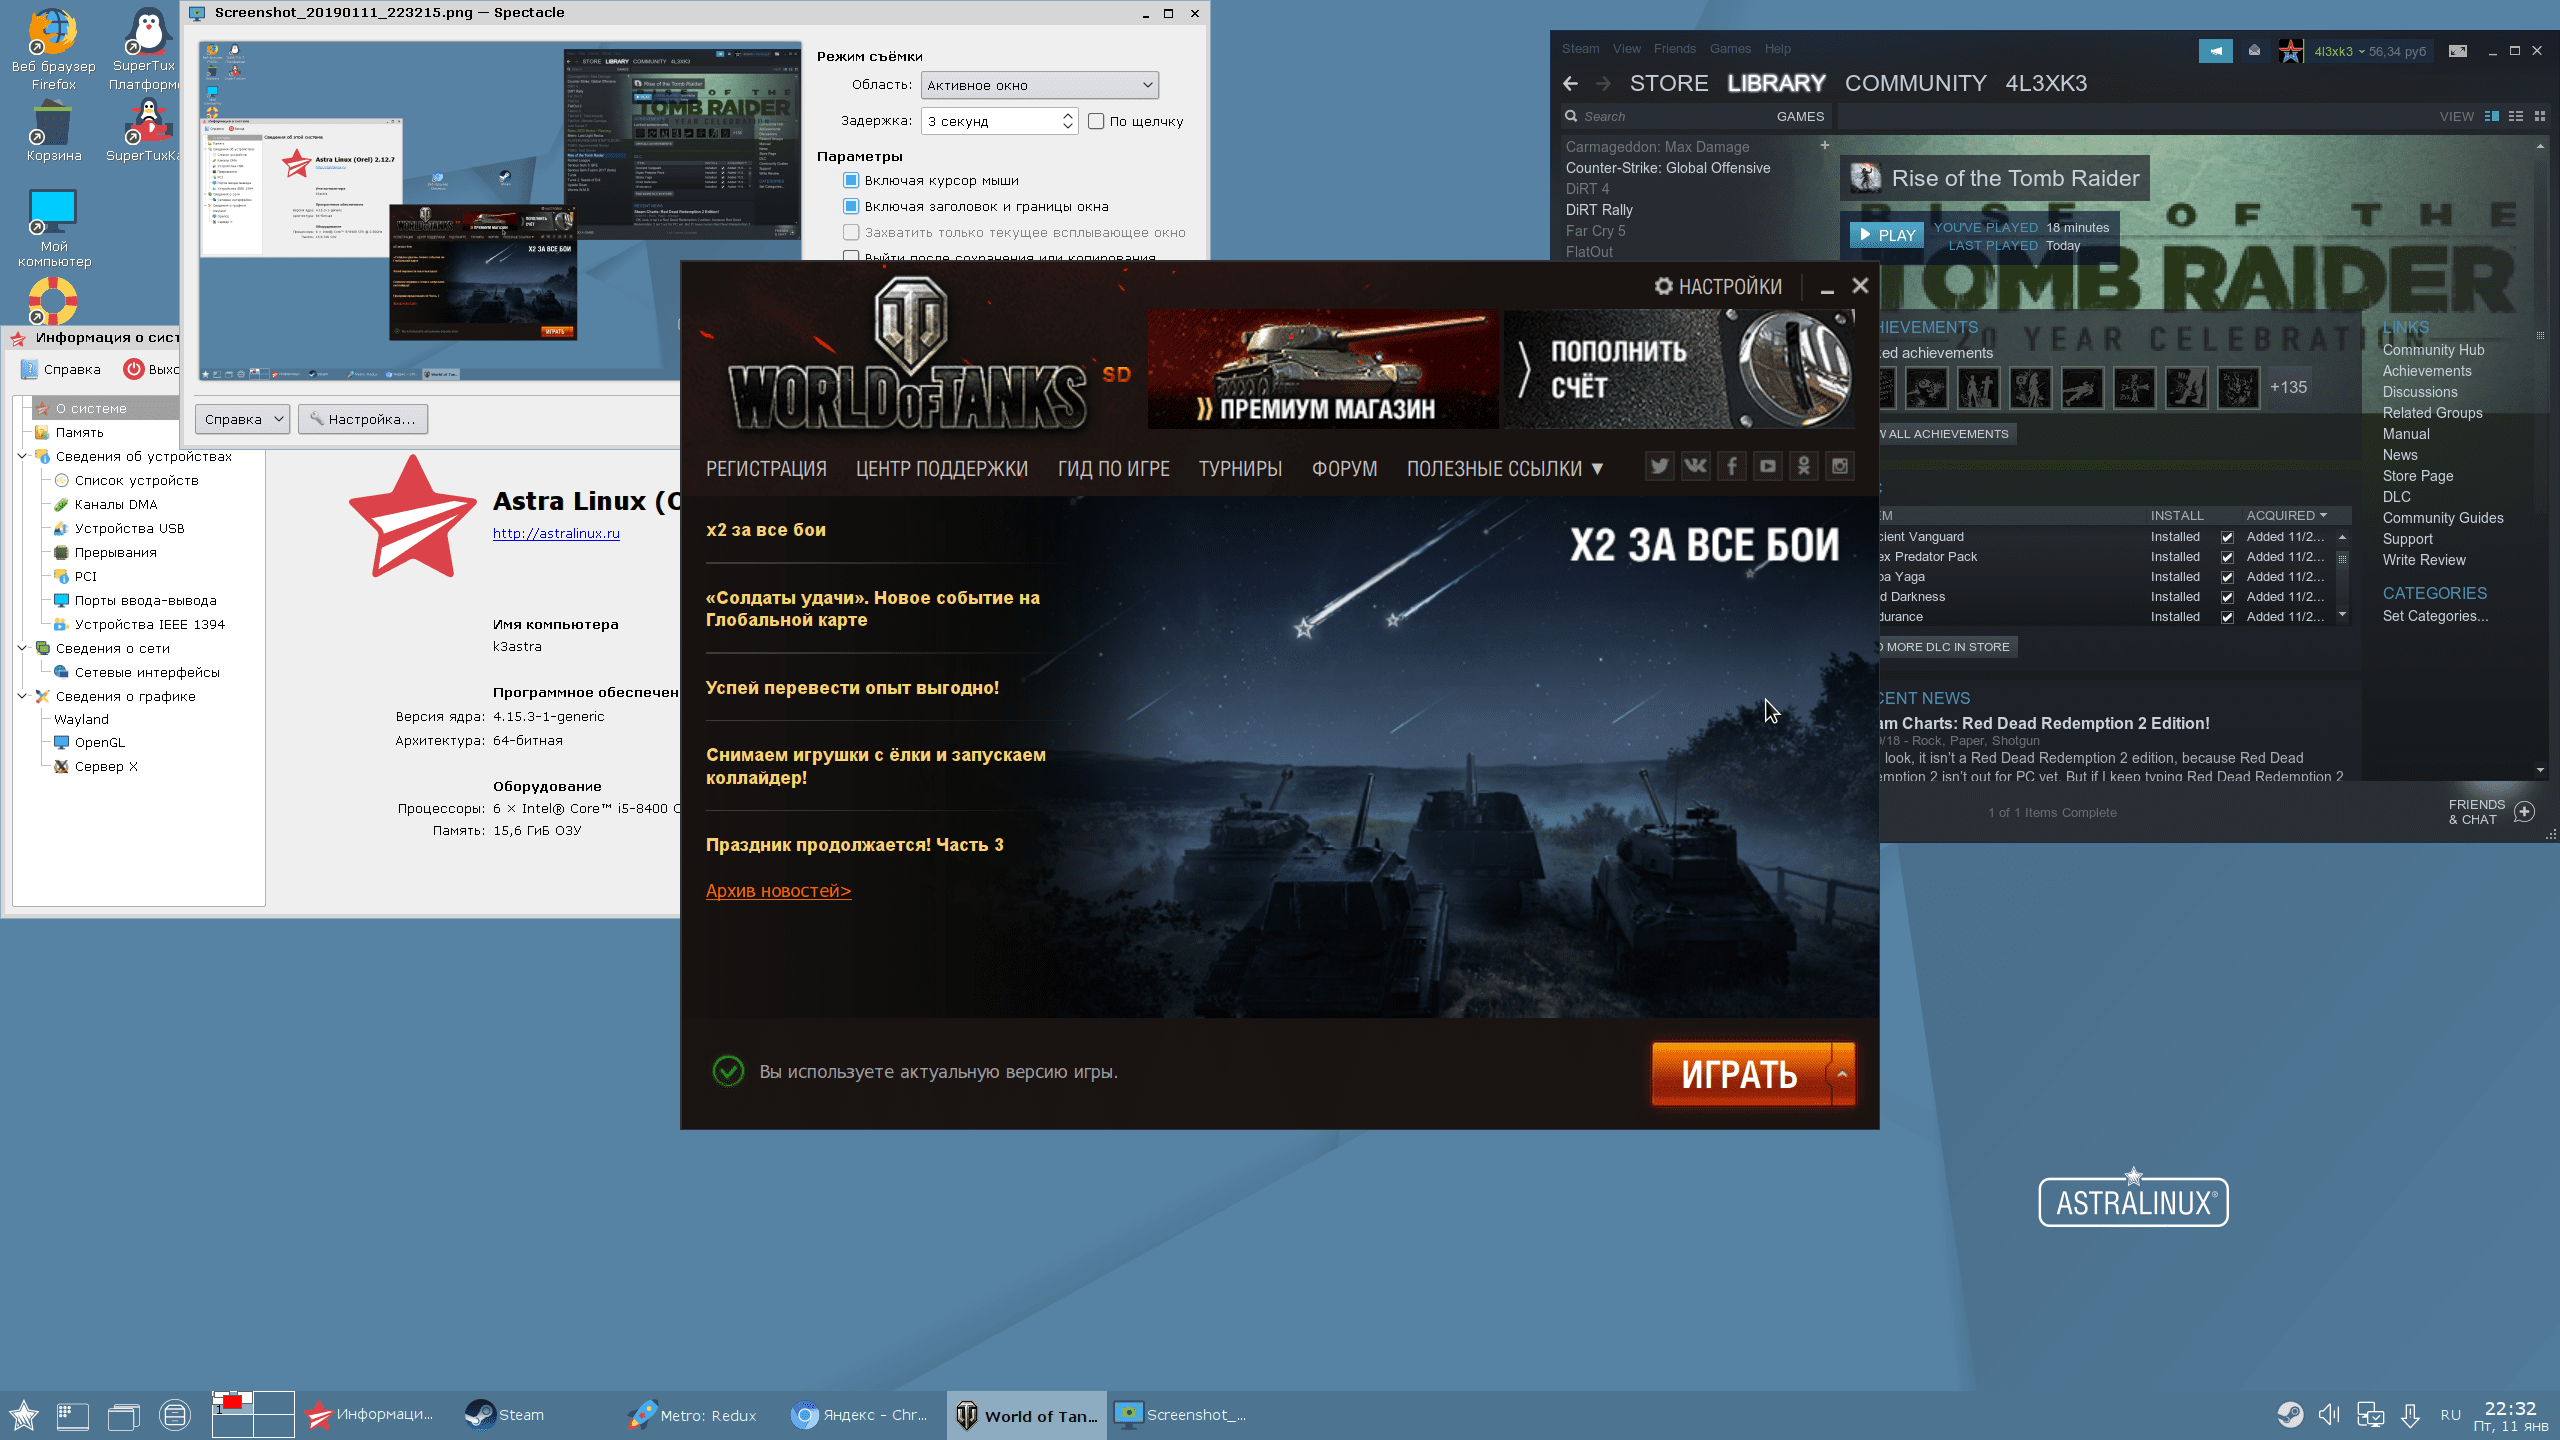Open the Instagram link in the launcher
This screenshot has height=1440, width=2560.
(1839, 466)
